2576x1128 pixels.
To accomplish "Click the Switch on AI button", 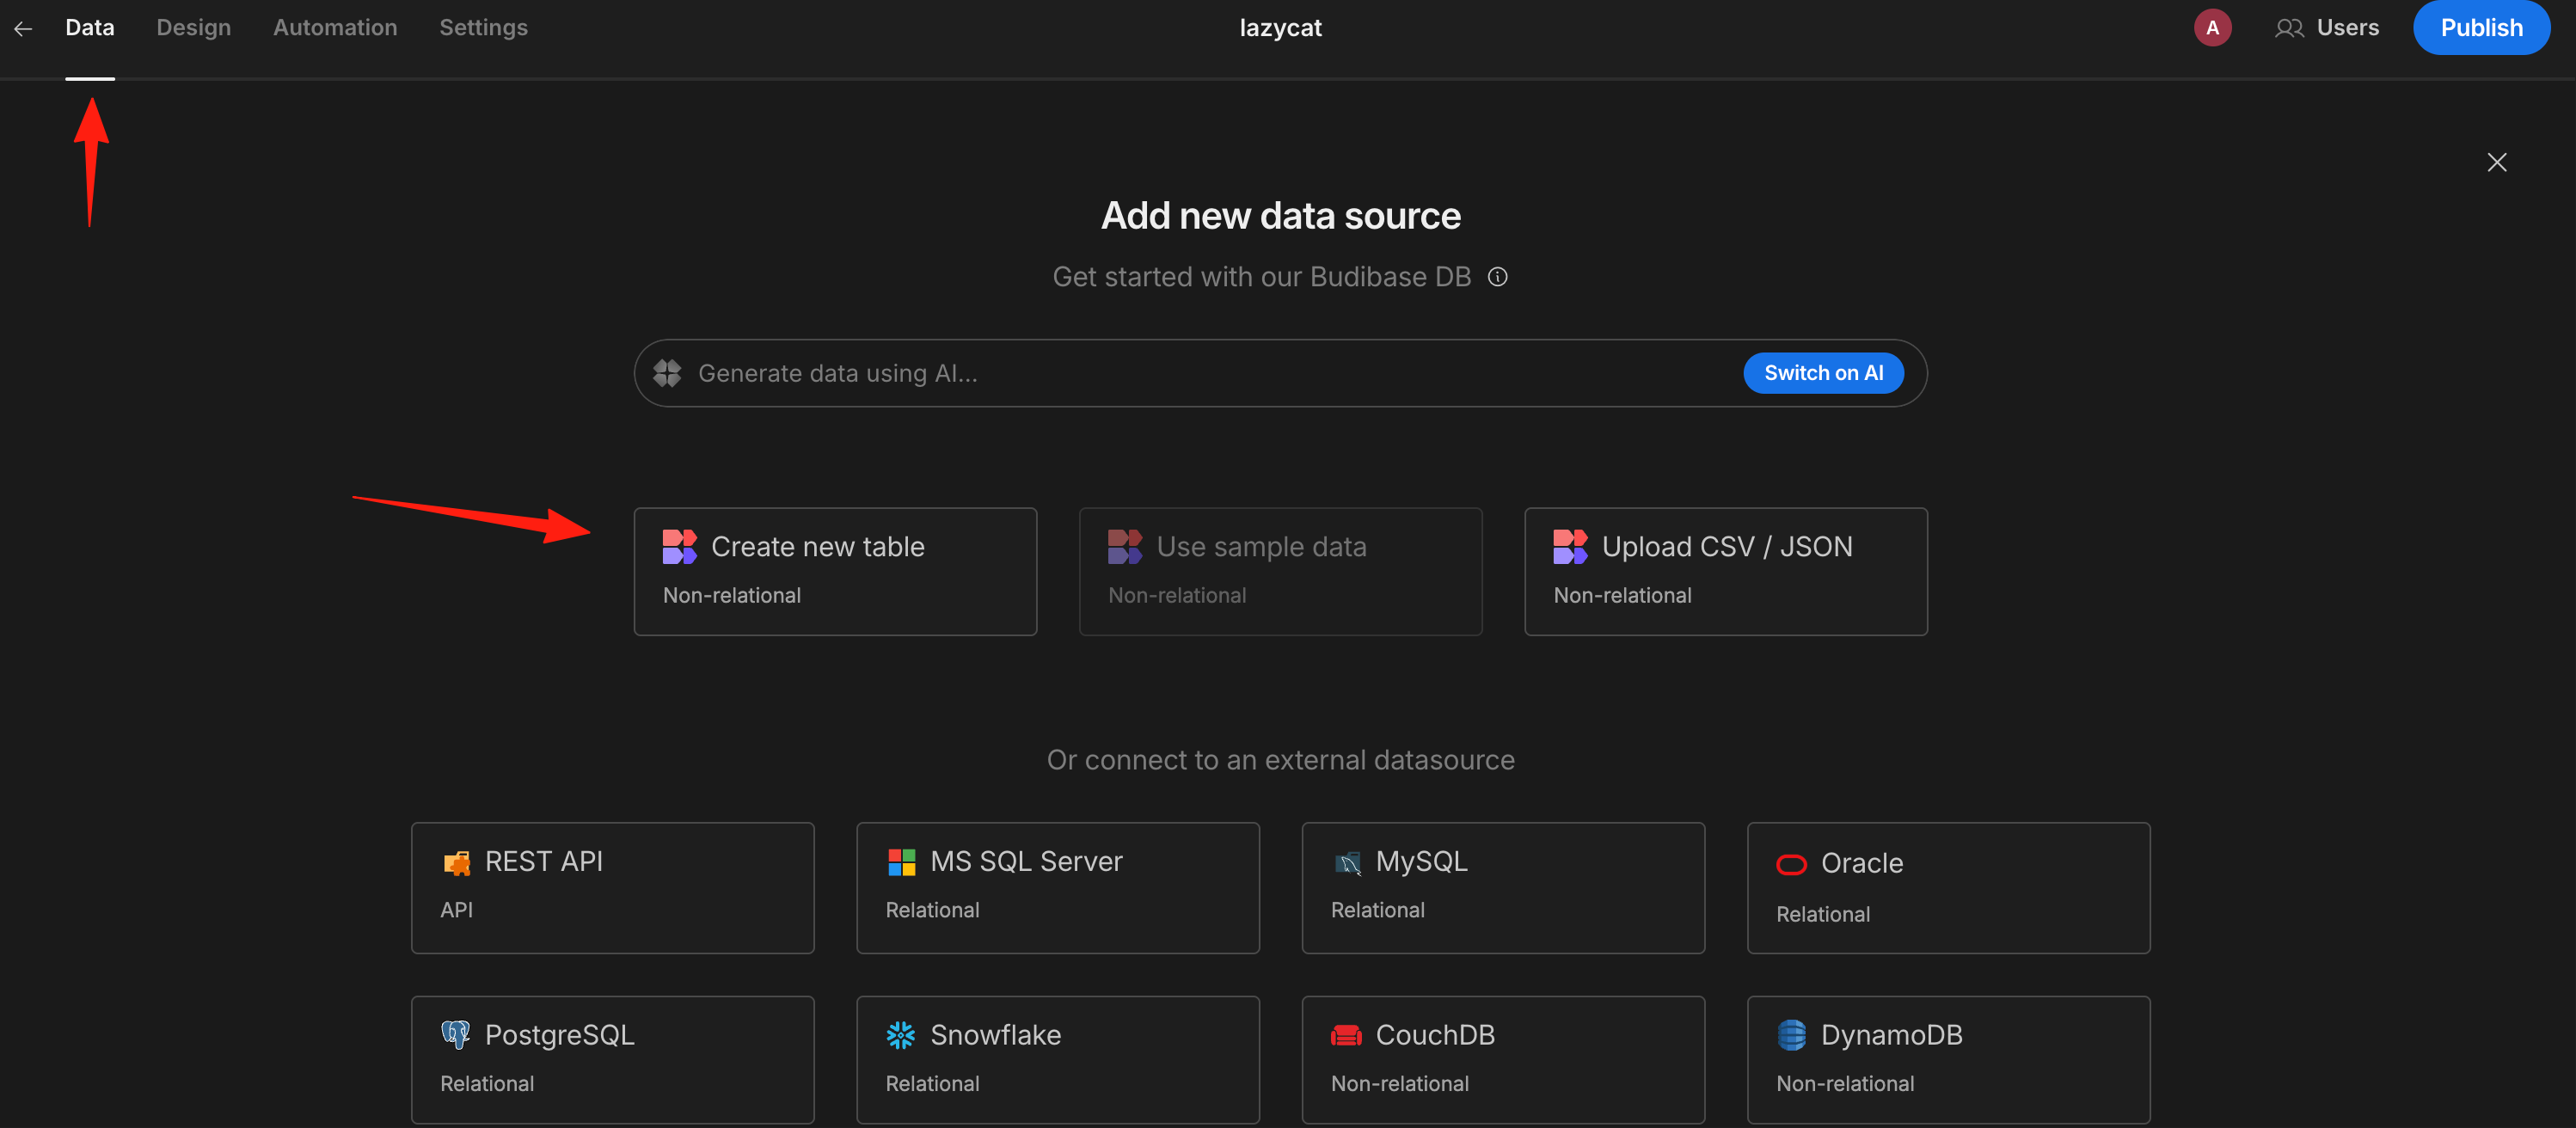I will 1823,373.
